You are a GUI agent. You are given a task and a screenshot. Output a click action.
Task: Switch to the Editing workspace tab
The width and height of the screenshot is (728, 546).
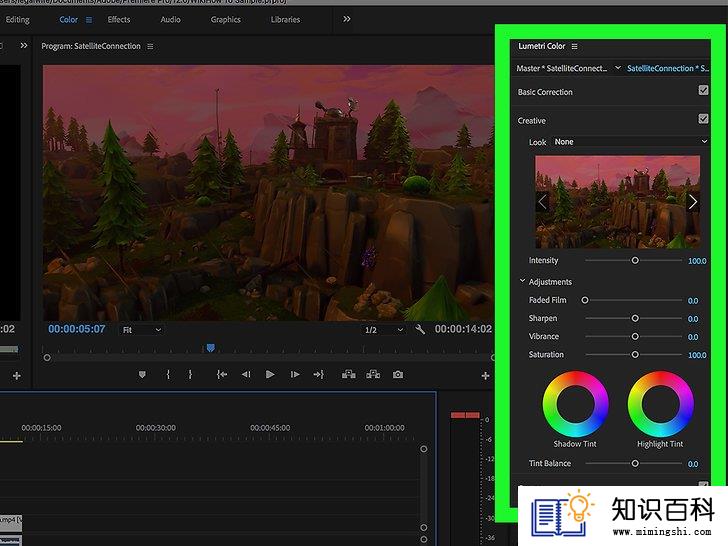(x=17, y=20)
